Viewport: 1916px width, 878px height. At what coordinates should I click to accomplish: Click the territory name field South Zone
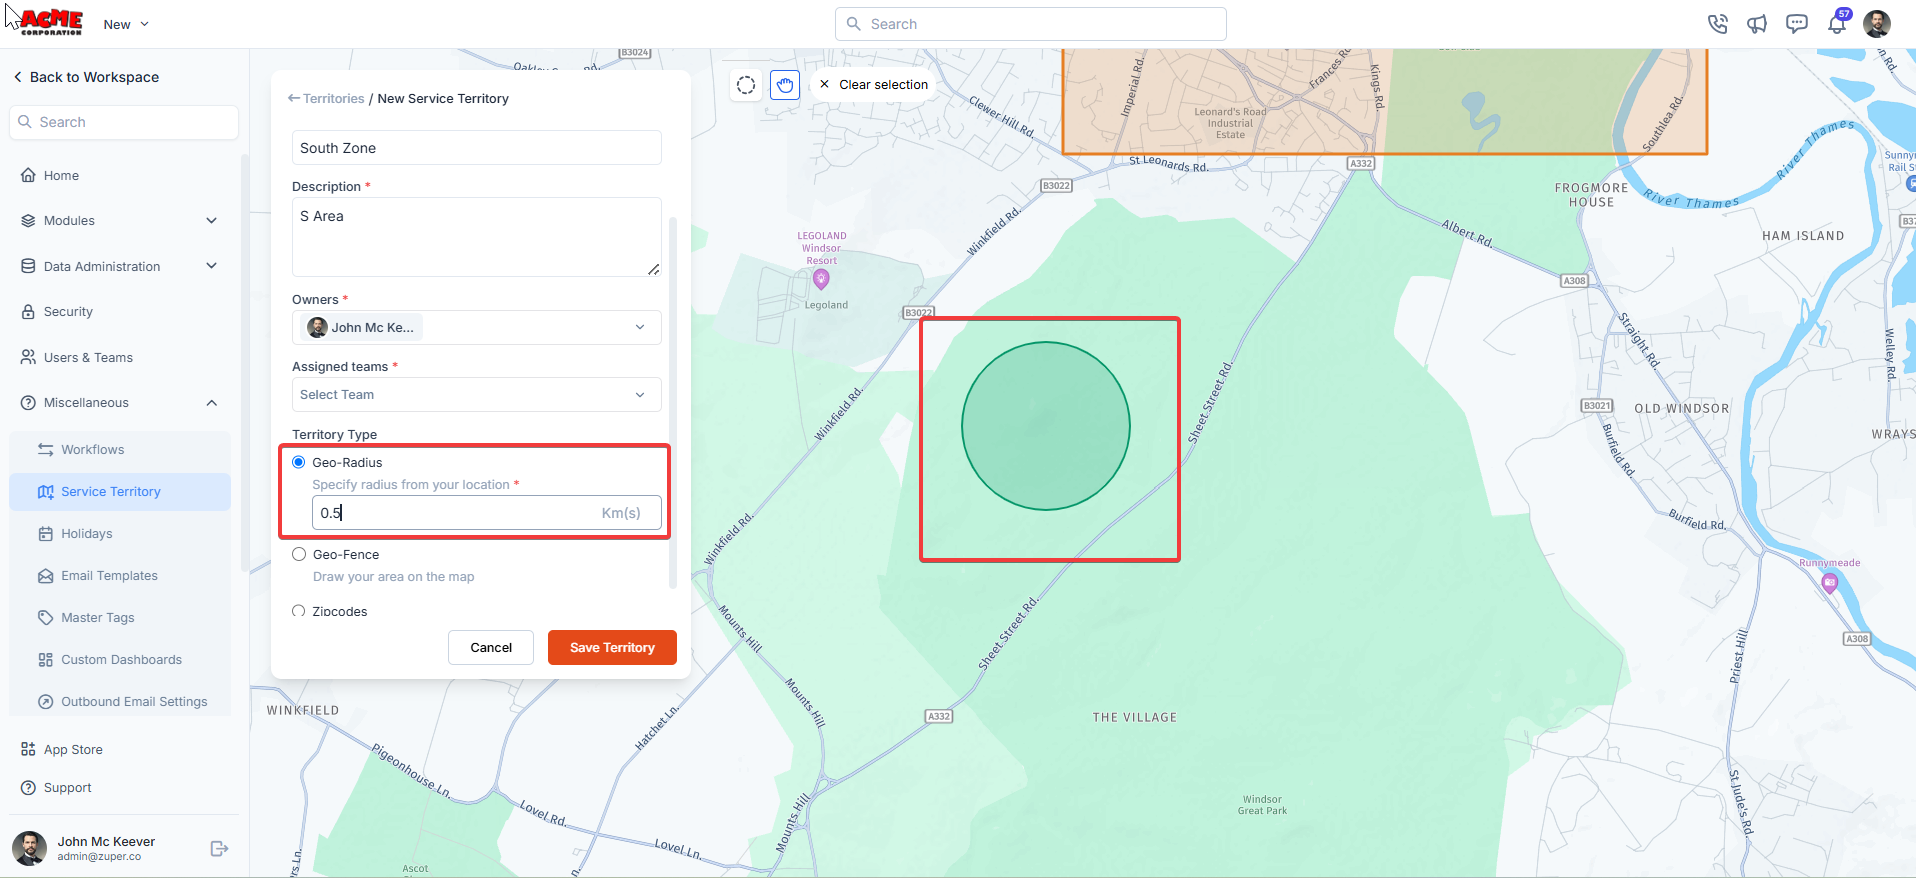click(x=477, y=148)
